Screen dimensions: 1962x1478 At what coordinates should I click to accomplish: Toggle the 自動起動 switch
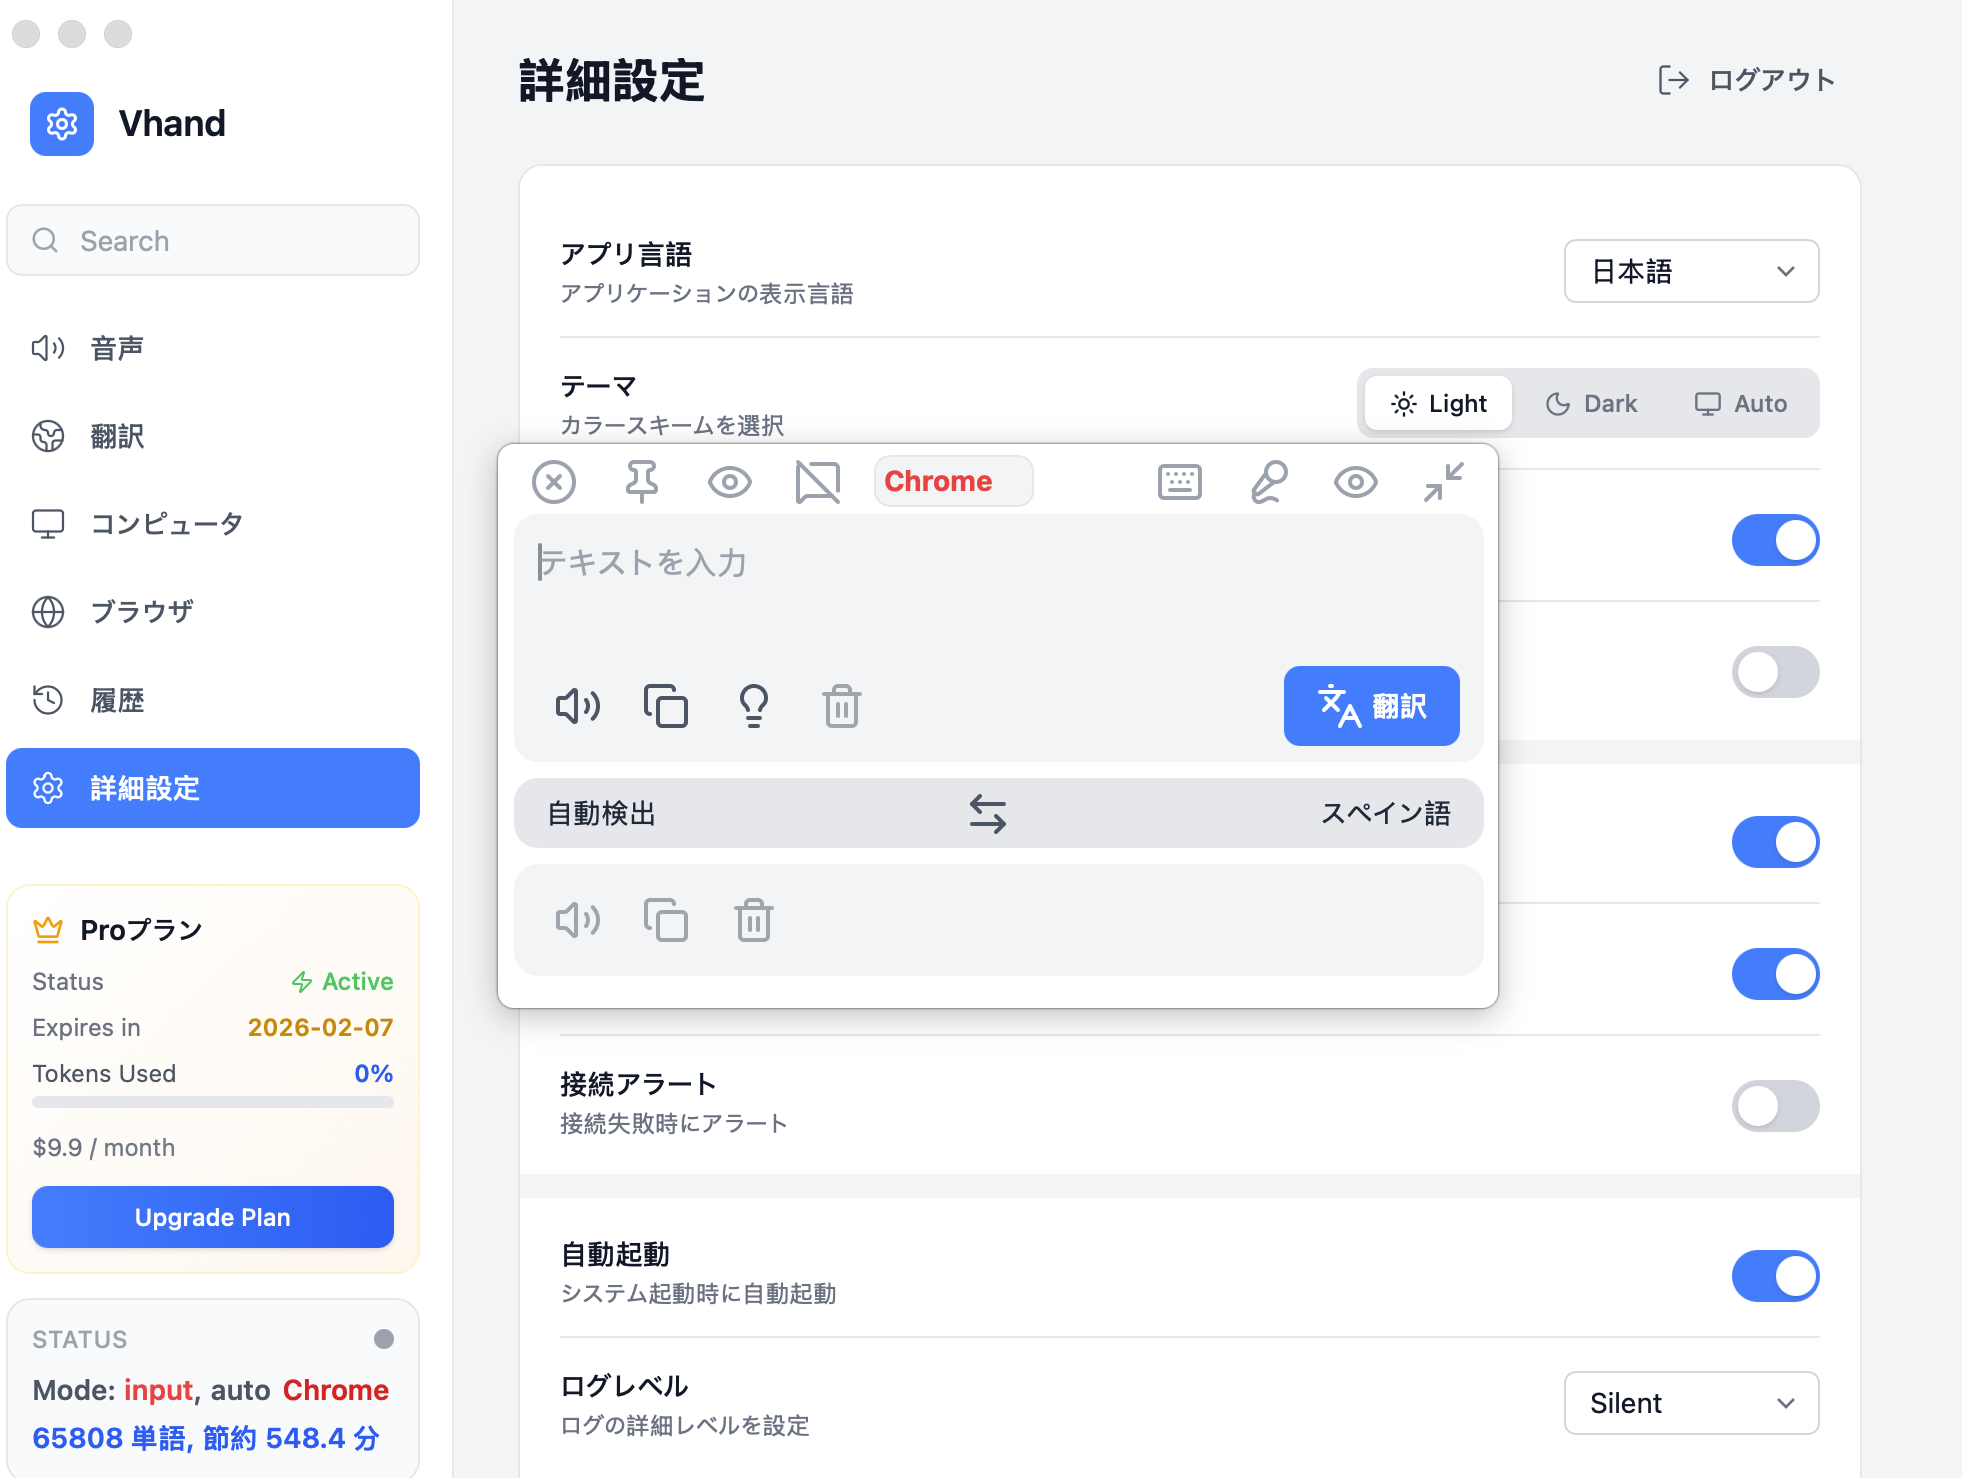click(1775, 1276)
